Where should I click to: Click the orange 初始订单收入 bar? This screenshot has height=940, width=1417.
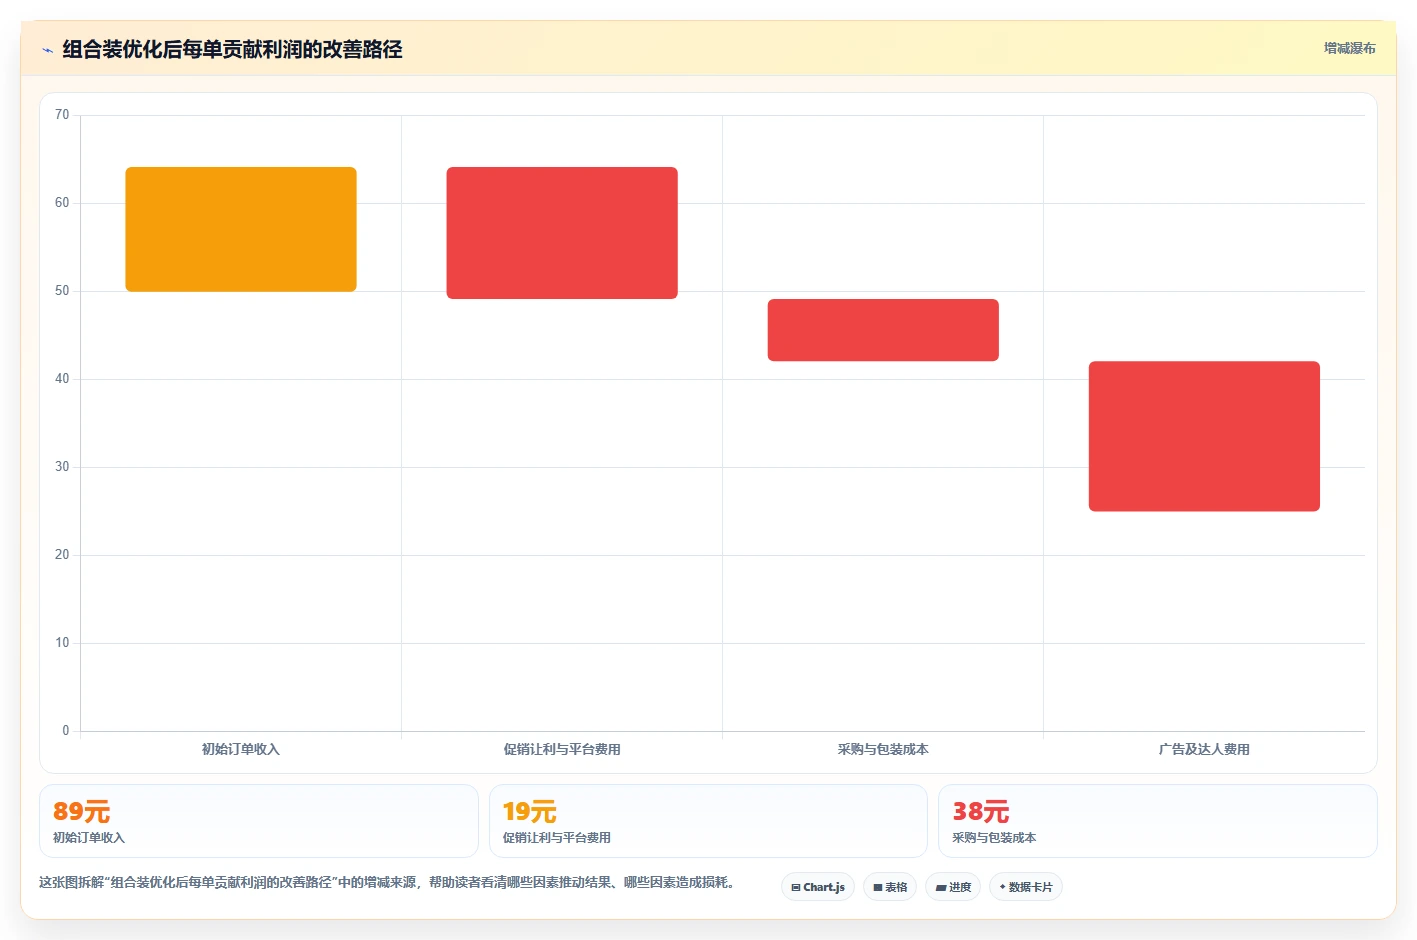click(241, 229)
